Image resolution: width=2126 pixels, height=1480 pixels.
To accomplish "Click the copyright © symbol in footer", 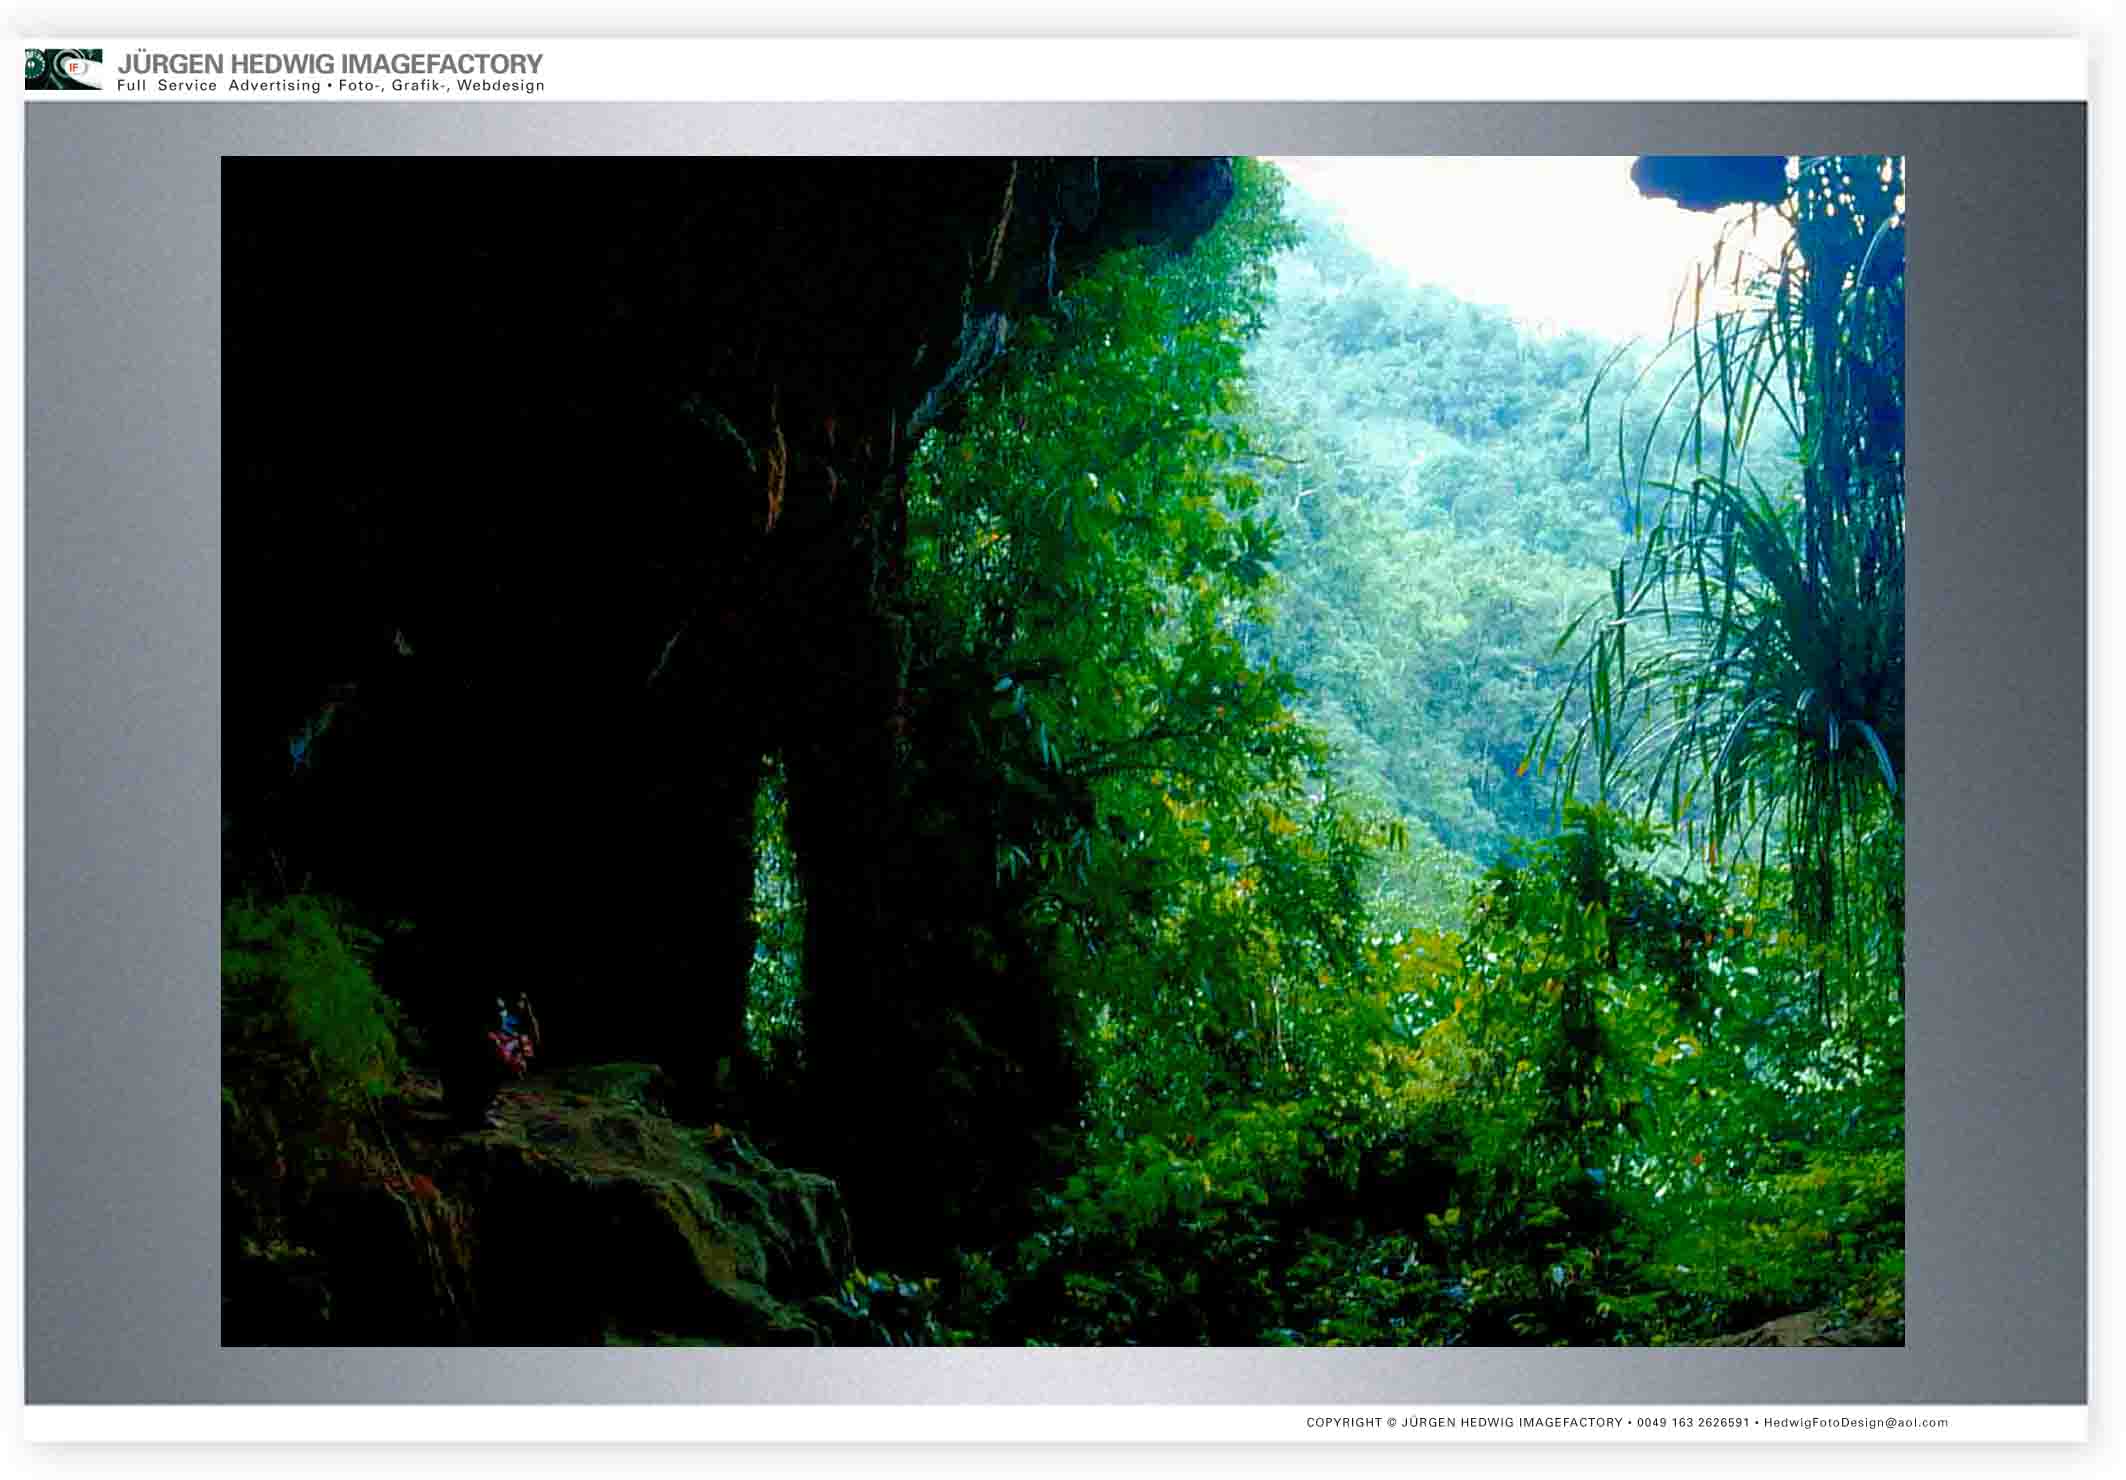I will 1391,1422.
